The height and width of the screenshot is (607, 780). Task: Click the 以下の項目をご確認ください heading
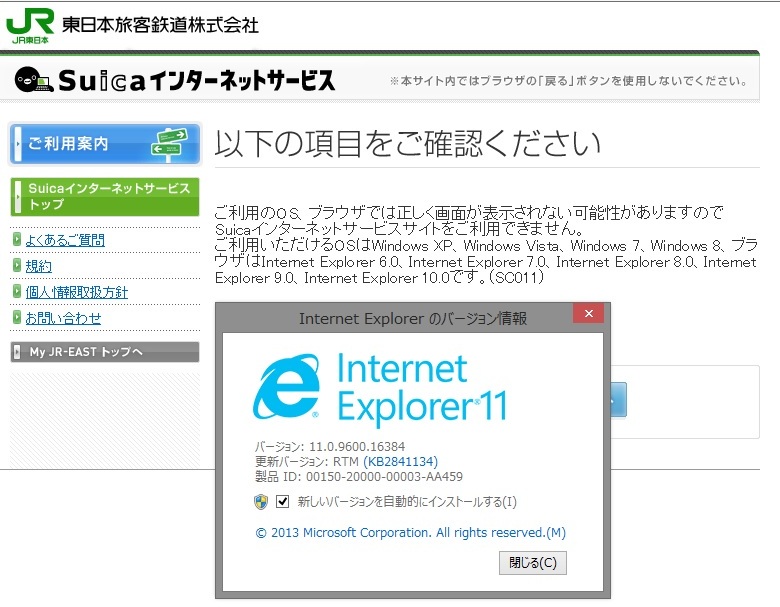[407, 143]
